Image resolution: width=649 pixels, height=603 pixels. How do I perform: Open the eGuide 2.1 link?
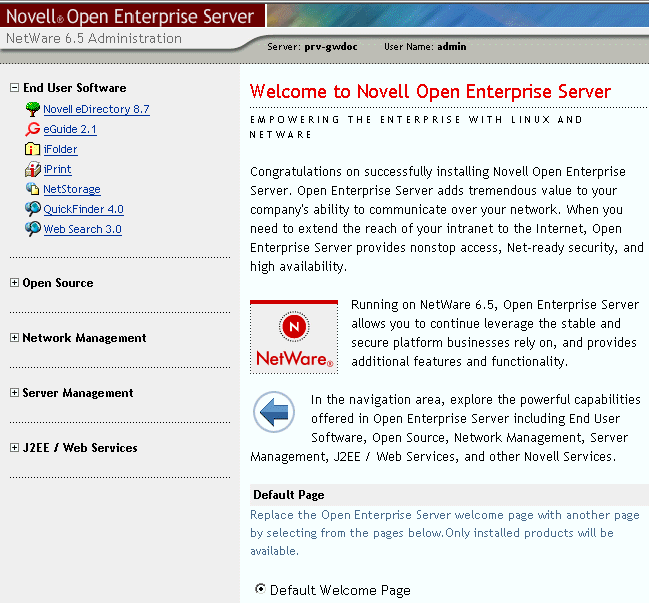click(x=70, y=129)
